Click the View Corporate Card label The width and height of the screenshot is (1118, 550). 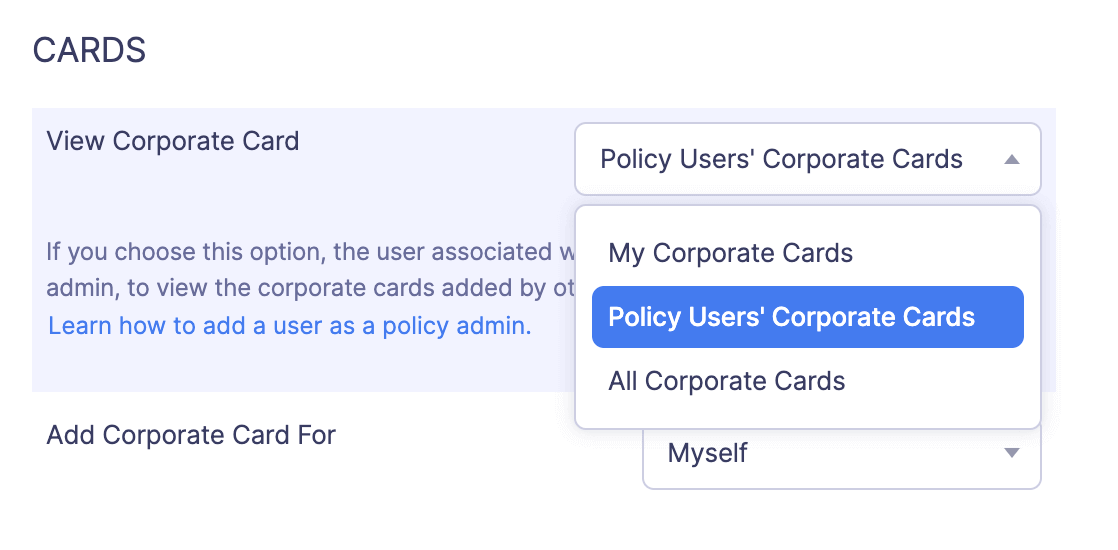[x=173, y=141]
